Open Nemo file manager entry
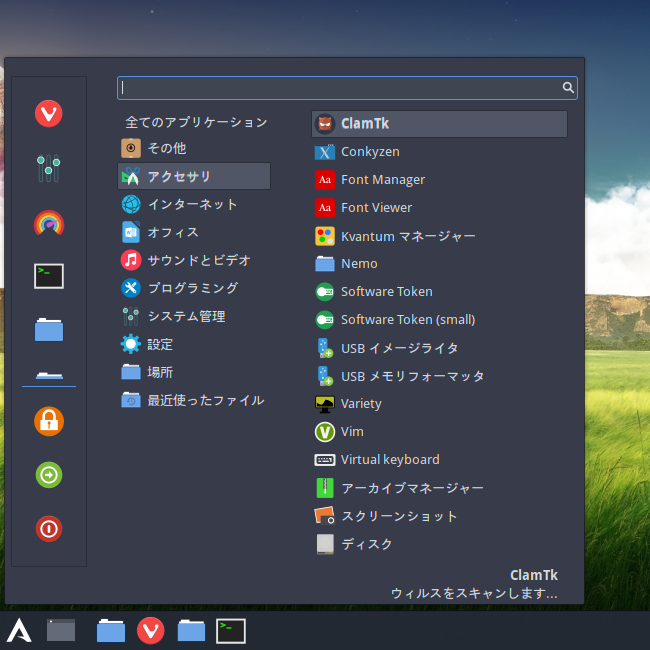Viewport: 650px width, 650px height. (439, 264)
